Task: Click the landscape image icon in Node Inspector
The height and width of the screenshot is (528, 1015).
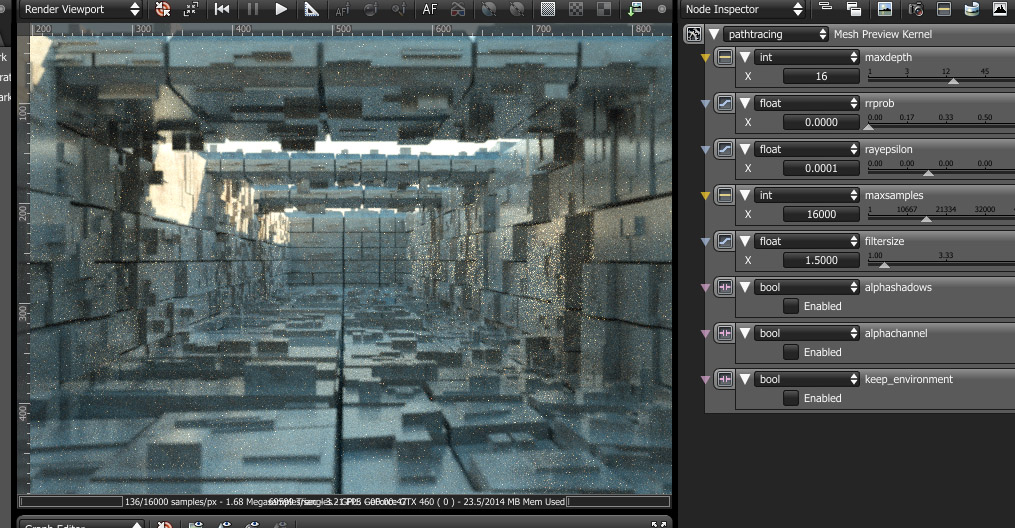Action: (x=884, y=9)
